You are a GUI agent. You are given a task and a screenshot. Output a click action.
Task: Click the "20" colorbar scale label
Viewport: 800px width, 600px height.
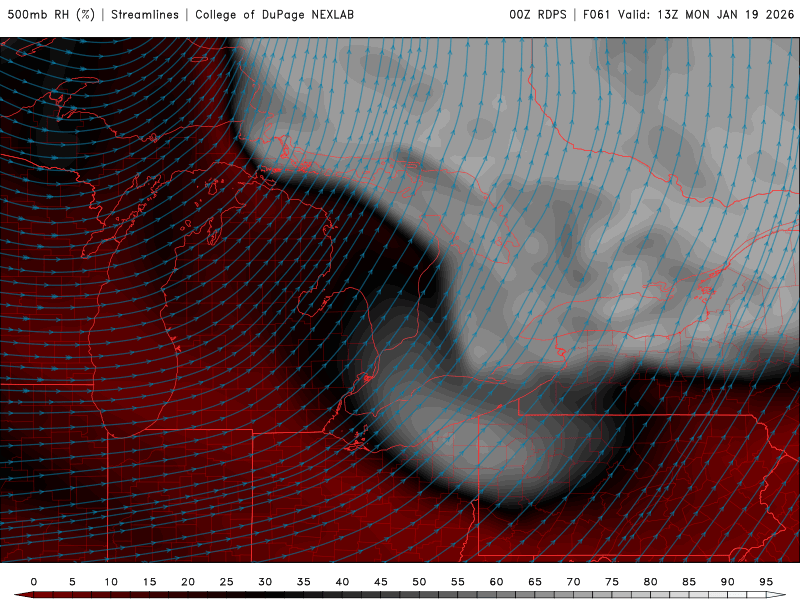tap(188, 582)
